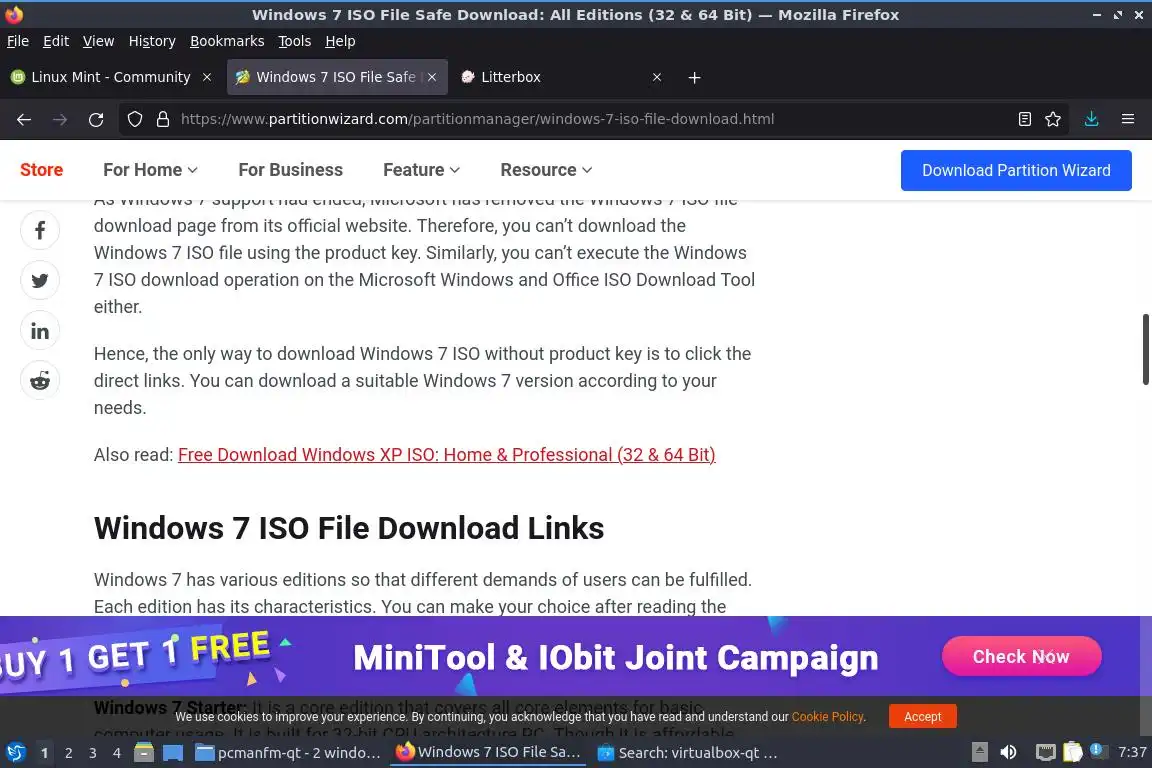This screenshot has width=1152, height=768.
Task: Switch to virtual desktop 2
Action: (68, 753)
